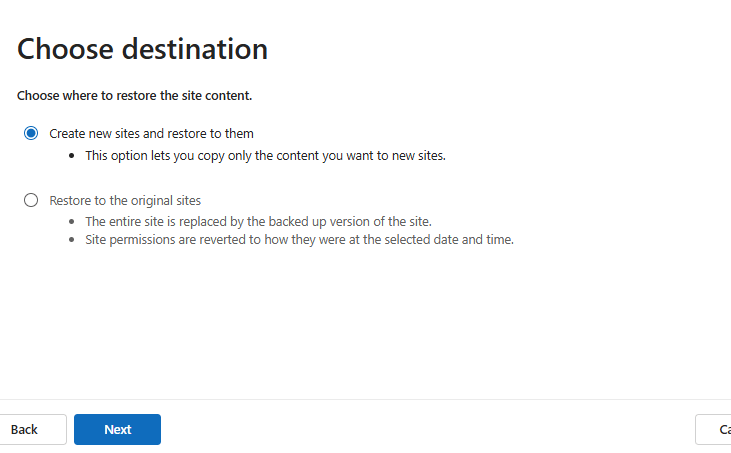Click the 'Restore to the original sites' label text

pos(125,200)
